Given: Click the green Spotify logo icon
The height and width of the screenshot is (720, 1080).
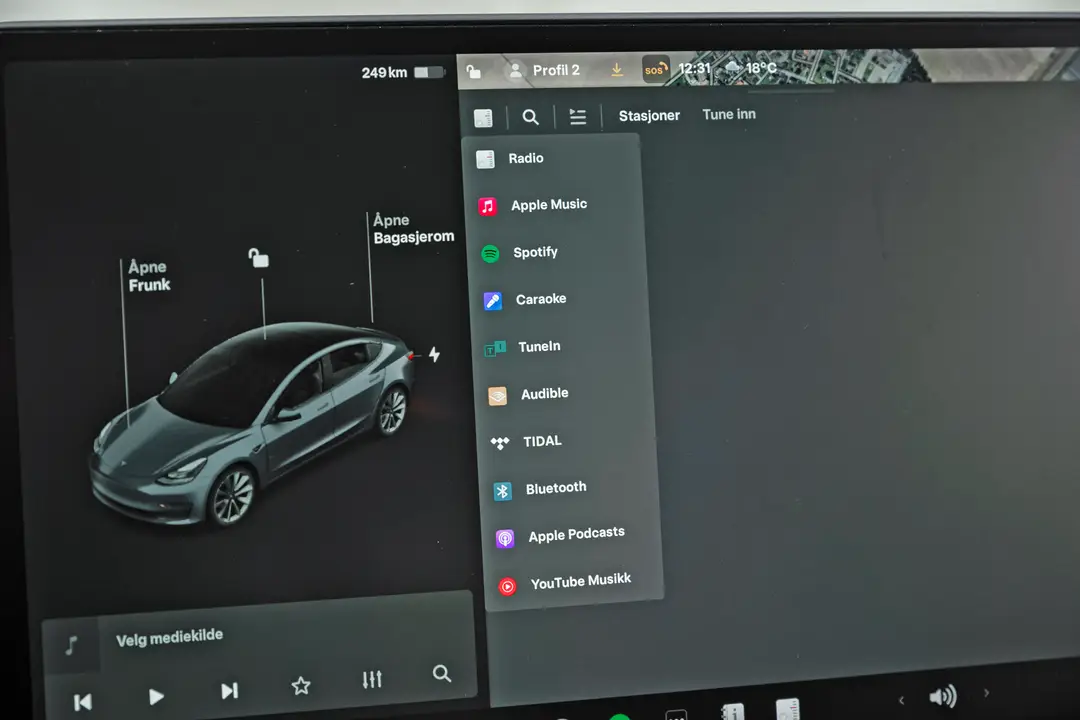Looking at the screenshot, I should (490, 254).
